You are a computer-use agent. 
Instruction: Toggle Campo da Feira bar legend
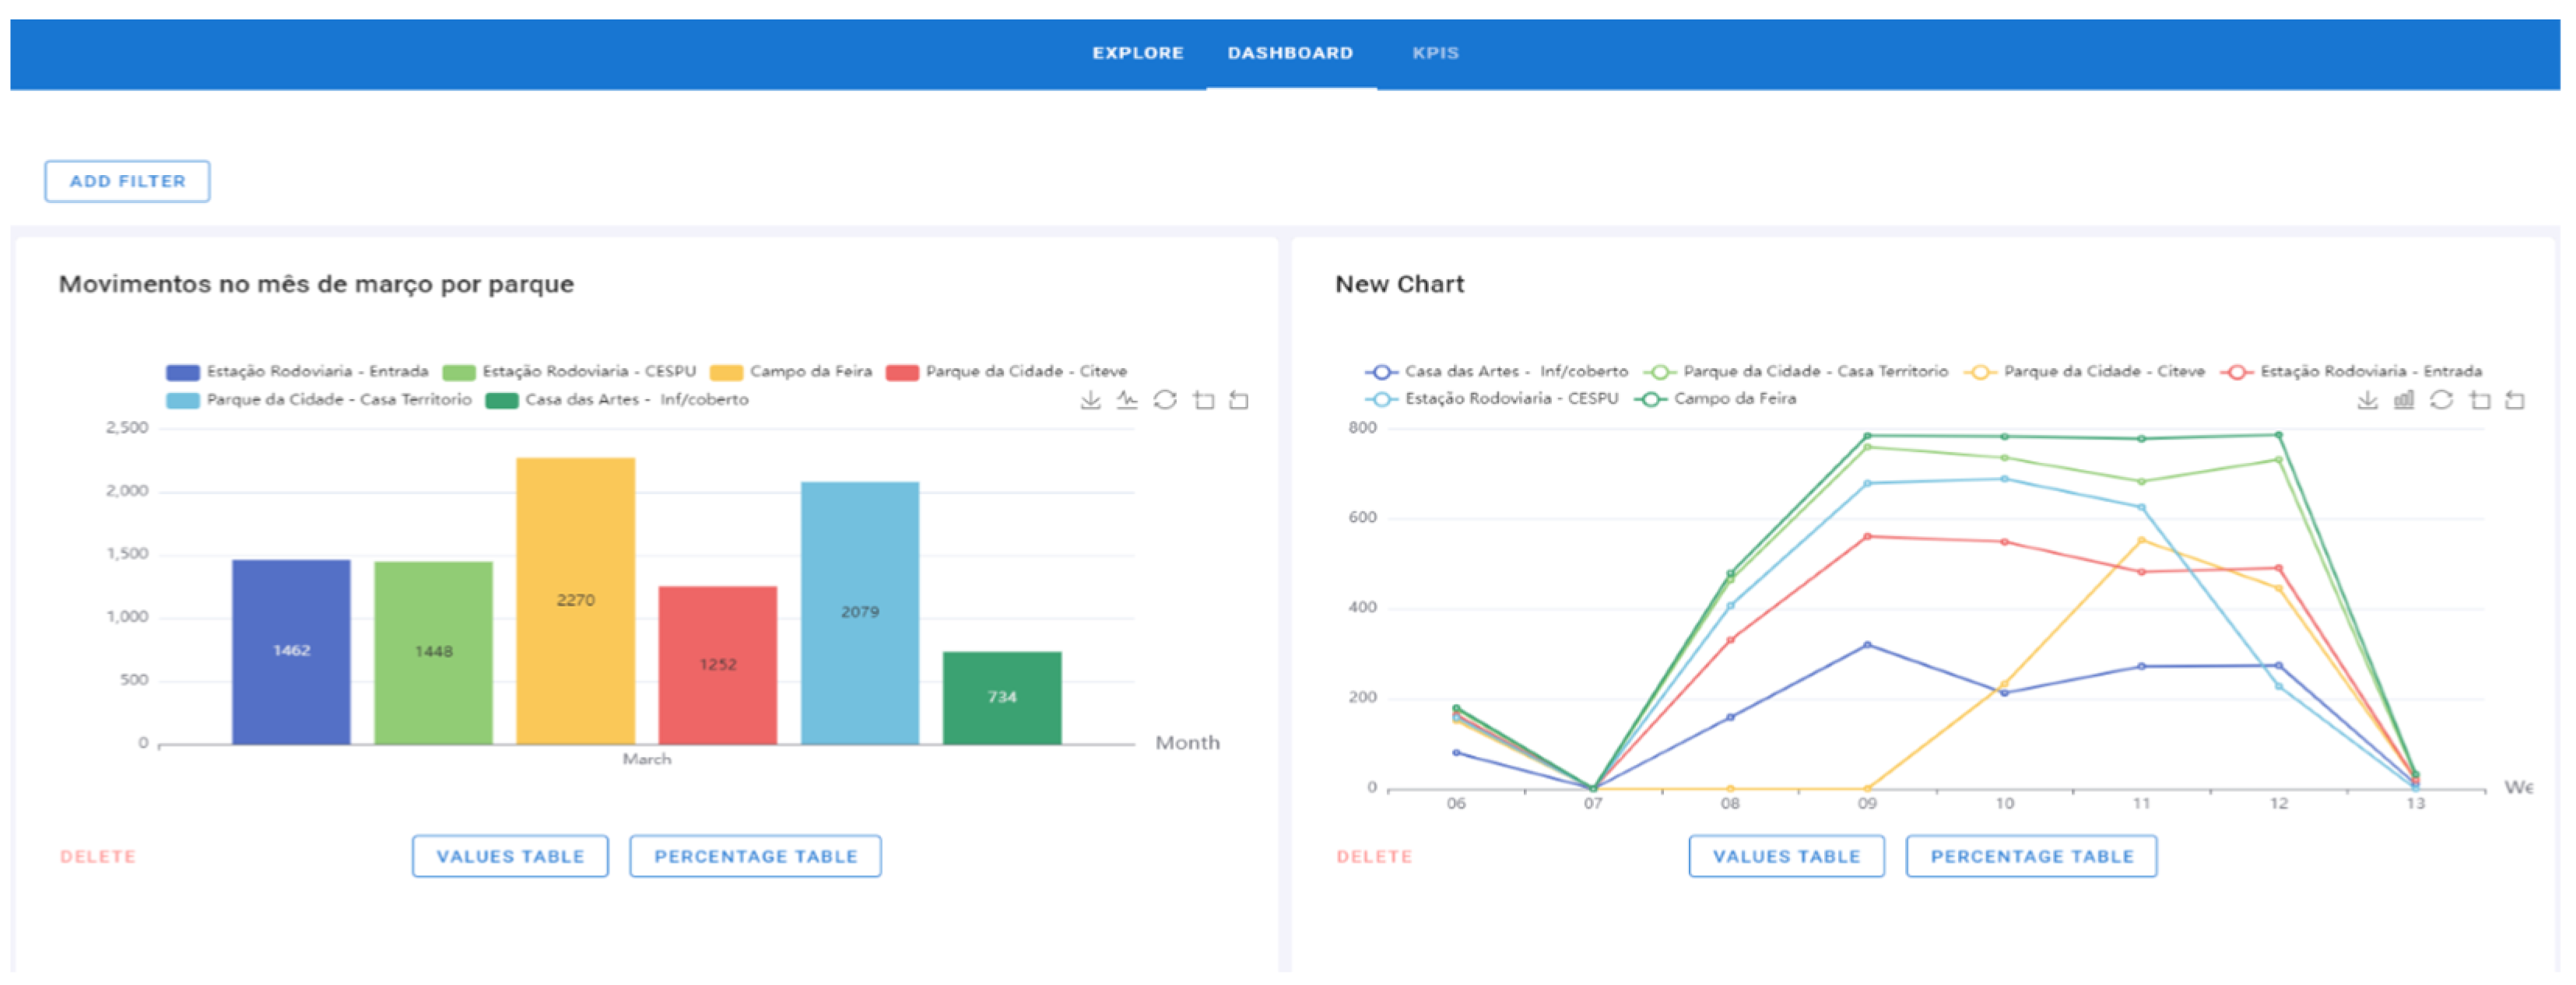(791, 372)
